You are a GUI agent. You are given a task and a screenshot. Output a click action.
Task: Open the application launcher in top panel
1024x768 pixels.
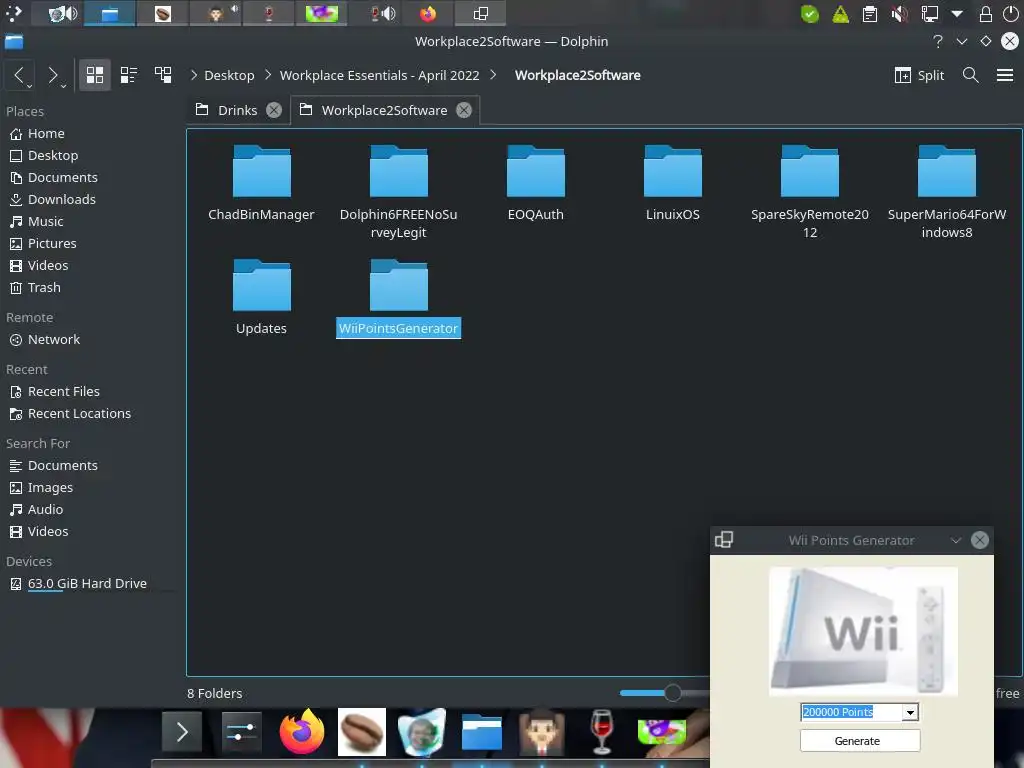[14, 13]
